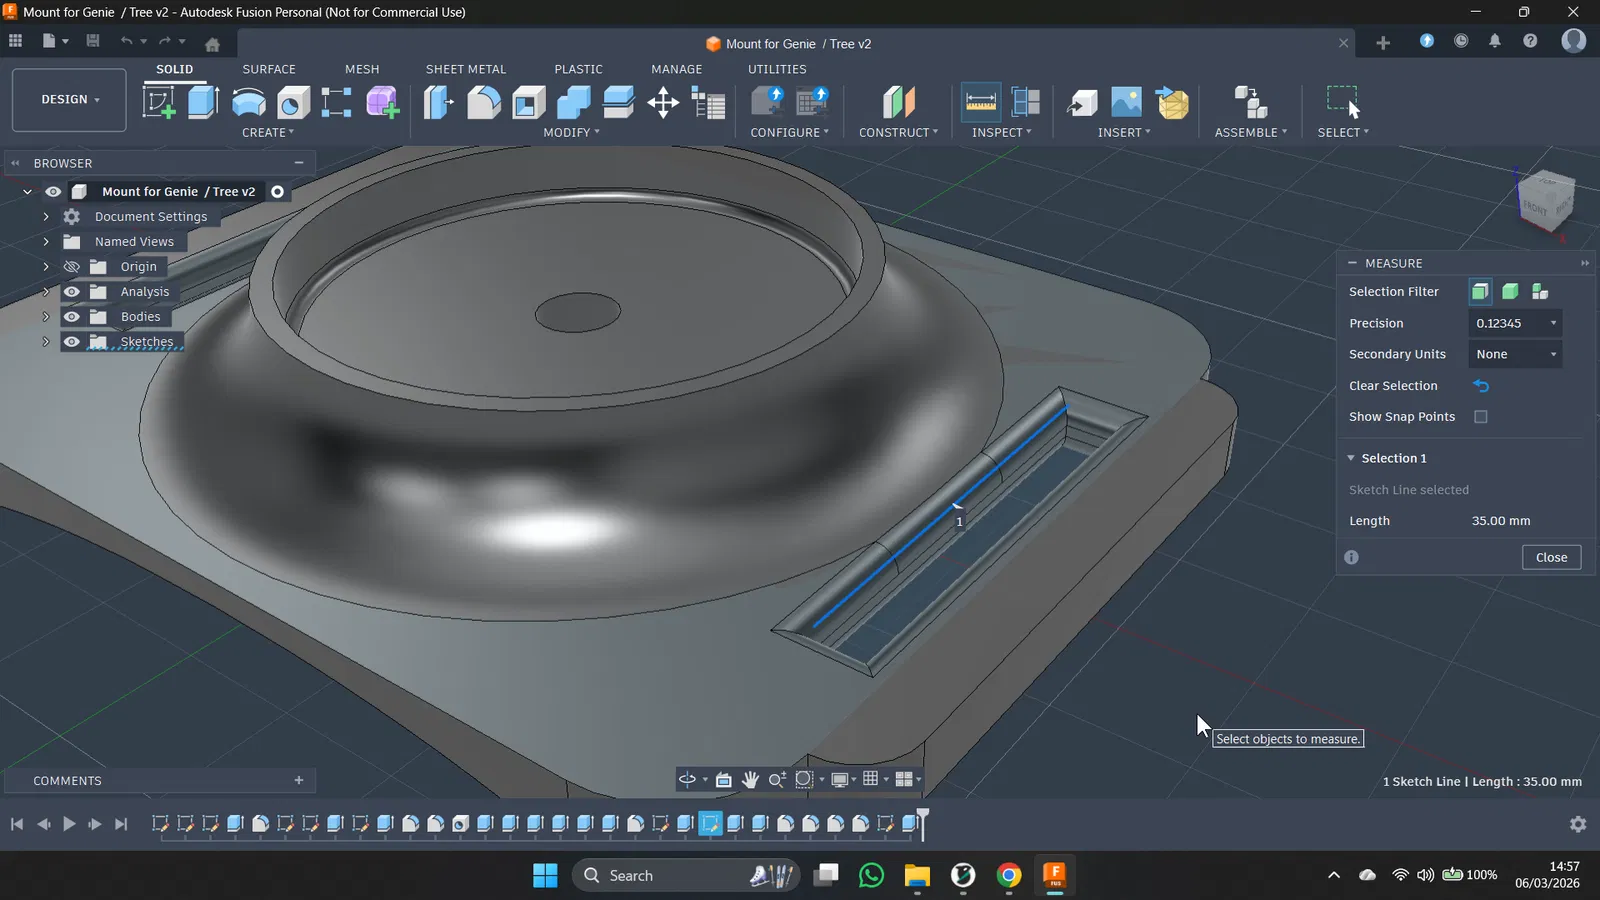Choose the Revolve tool
Screen dimensions: 1600x900
point(249,102)
